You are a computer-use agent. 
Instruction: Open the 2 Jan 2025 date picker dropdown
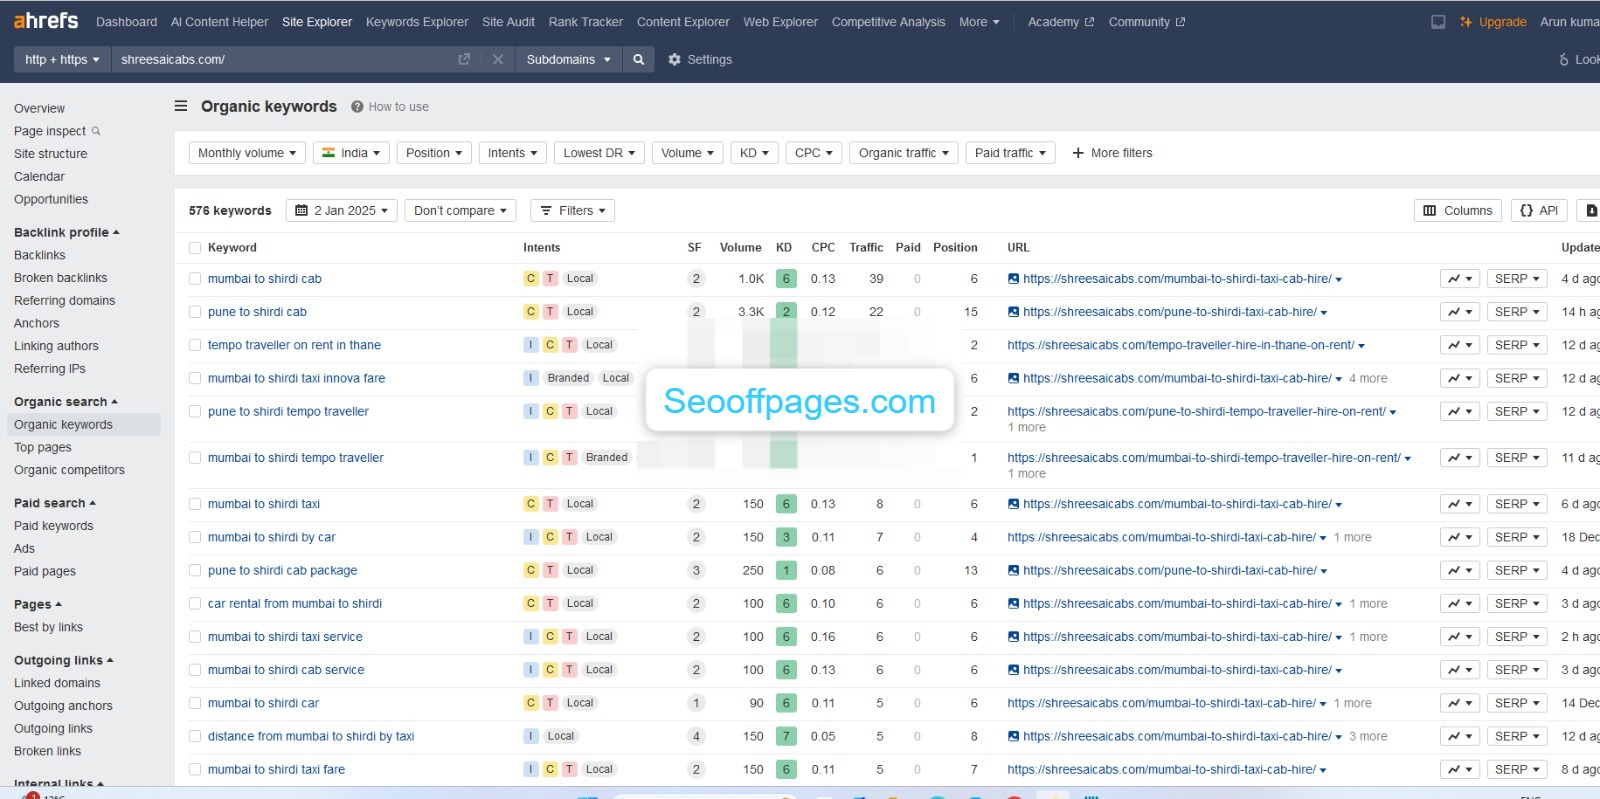click(342, 211)
